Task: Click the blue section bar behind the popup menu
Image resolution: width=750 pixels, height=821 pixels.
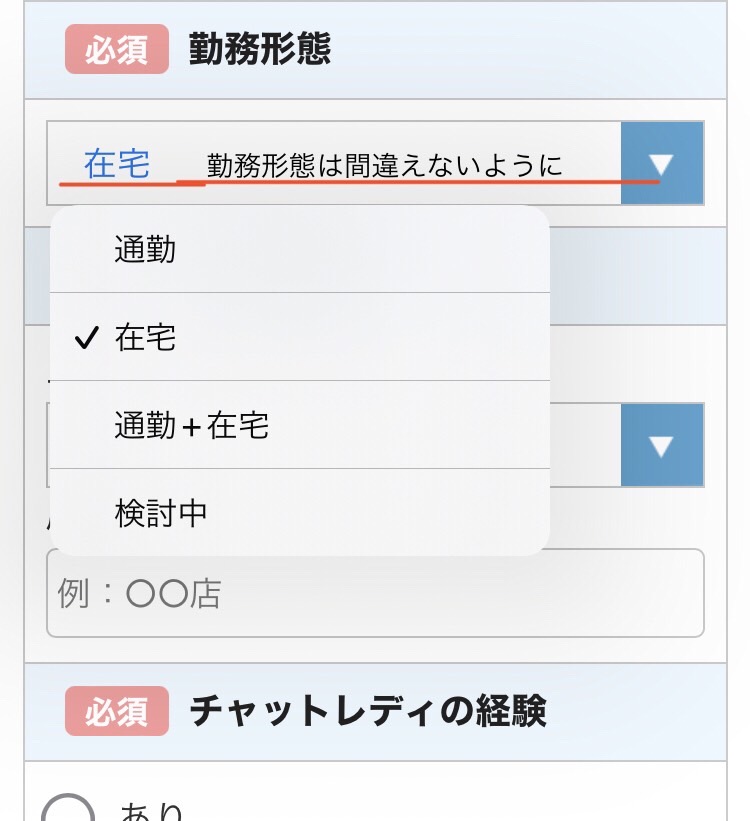Action: [x=638, y=275]
